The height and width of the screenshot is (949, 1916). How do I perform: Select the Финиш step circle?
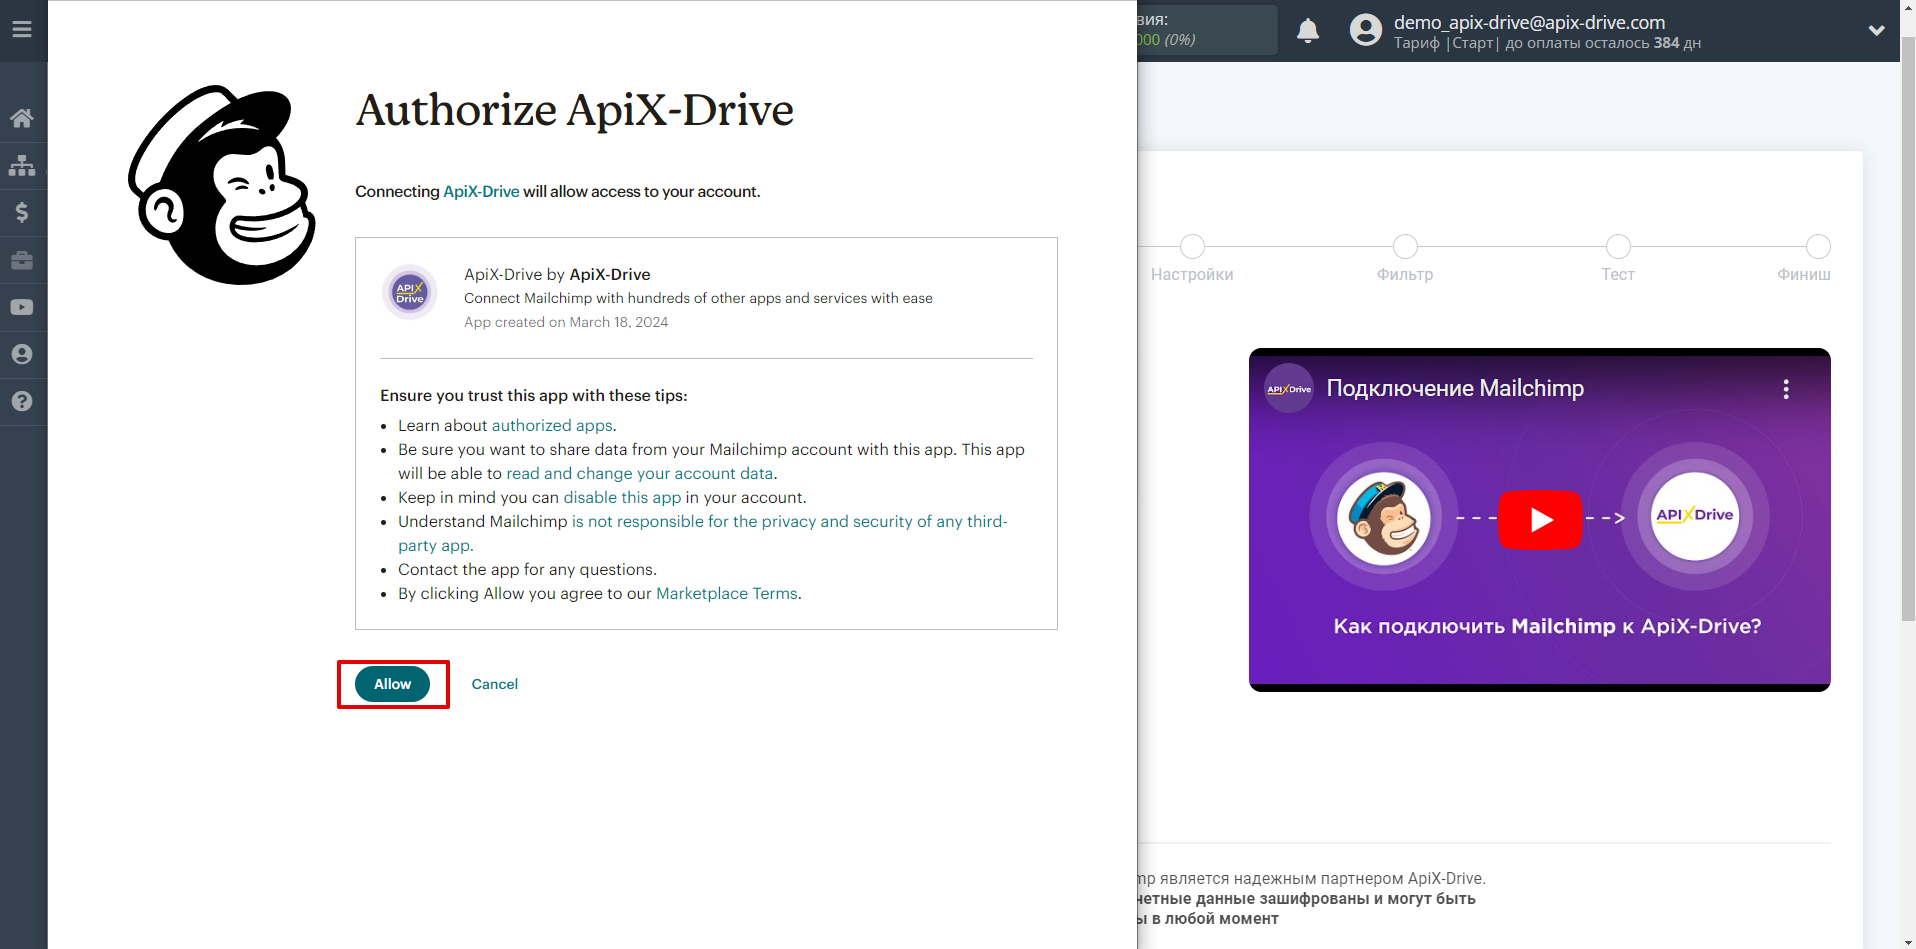tap(1818, 246)
